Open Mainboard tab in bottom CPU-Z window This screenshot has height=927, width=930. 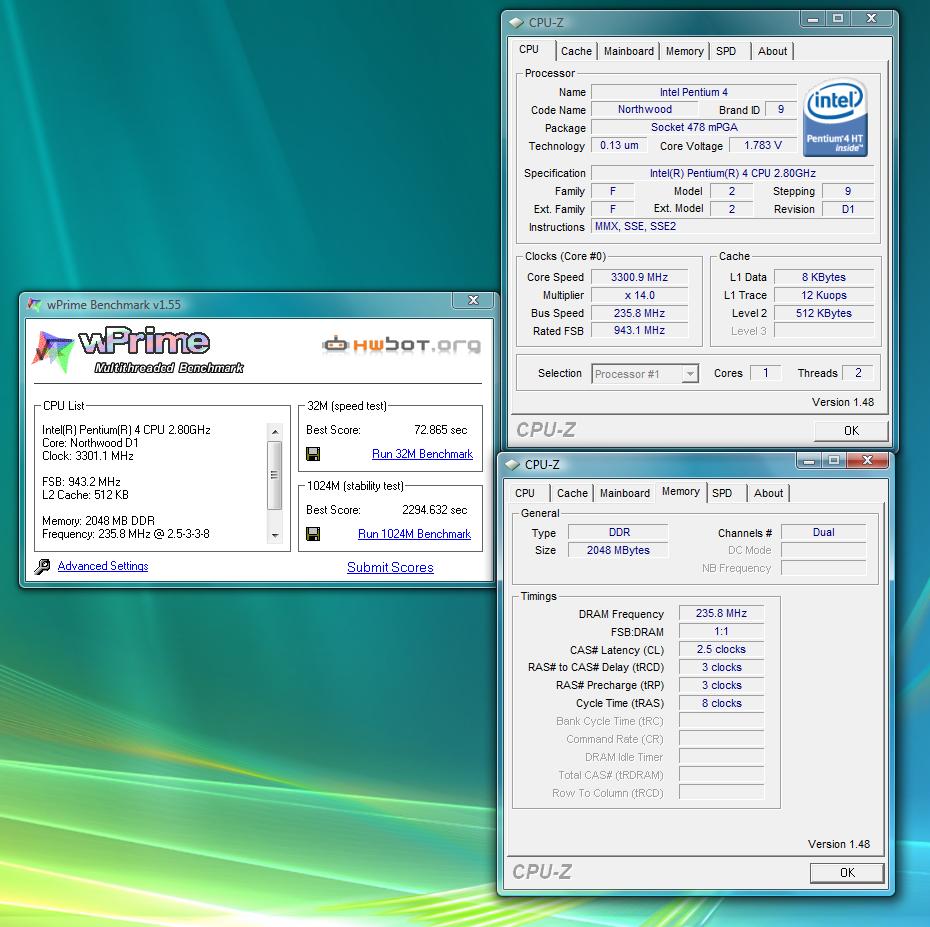pyautogui.click(x=625, y=493)
